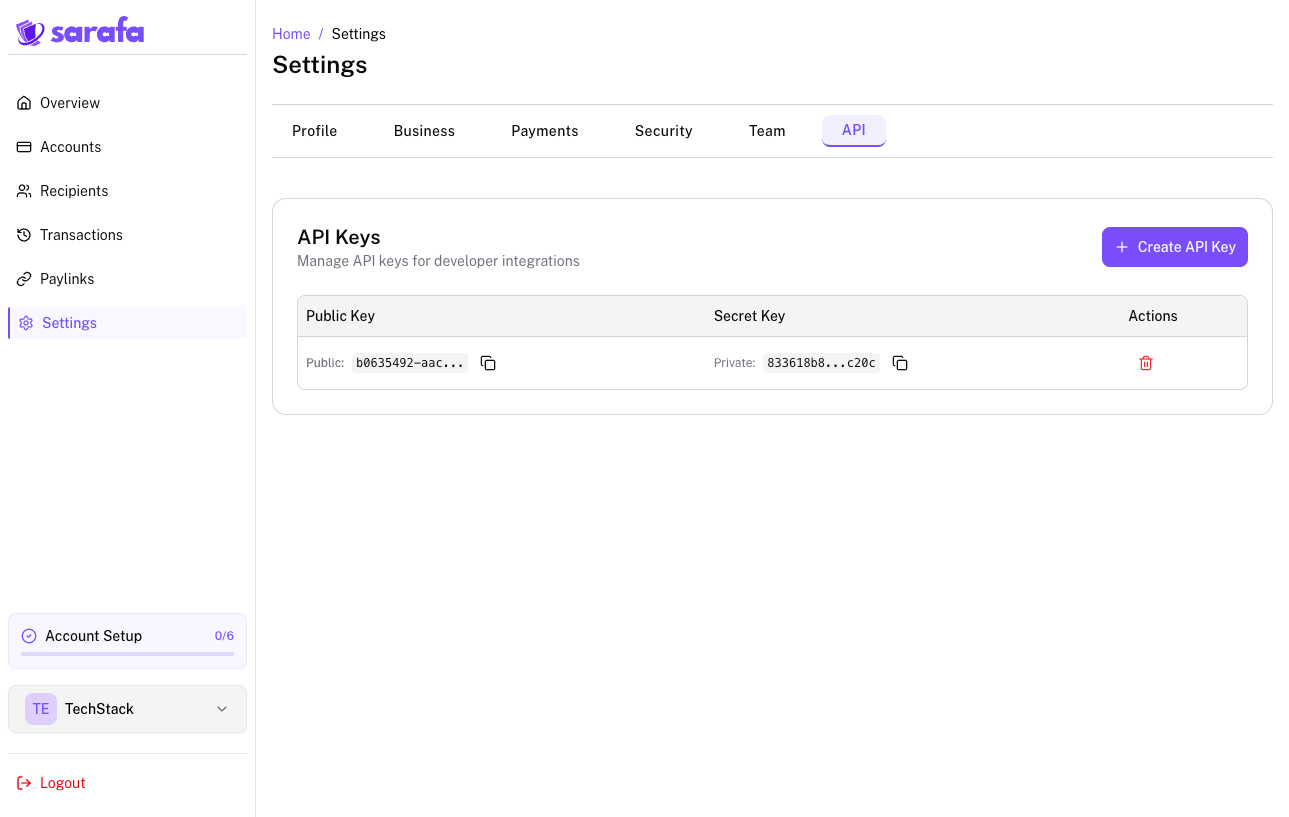This screenshot has height=817, width=1289.
Task: Click the TE avatar badge
Action: [41, 709]
